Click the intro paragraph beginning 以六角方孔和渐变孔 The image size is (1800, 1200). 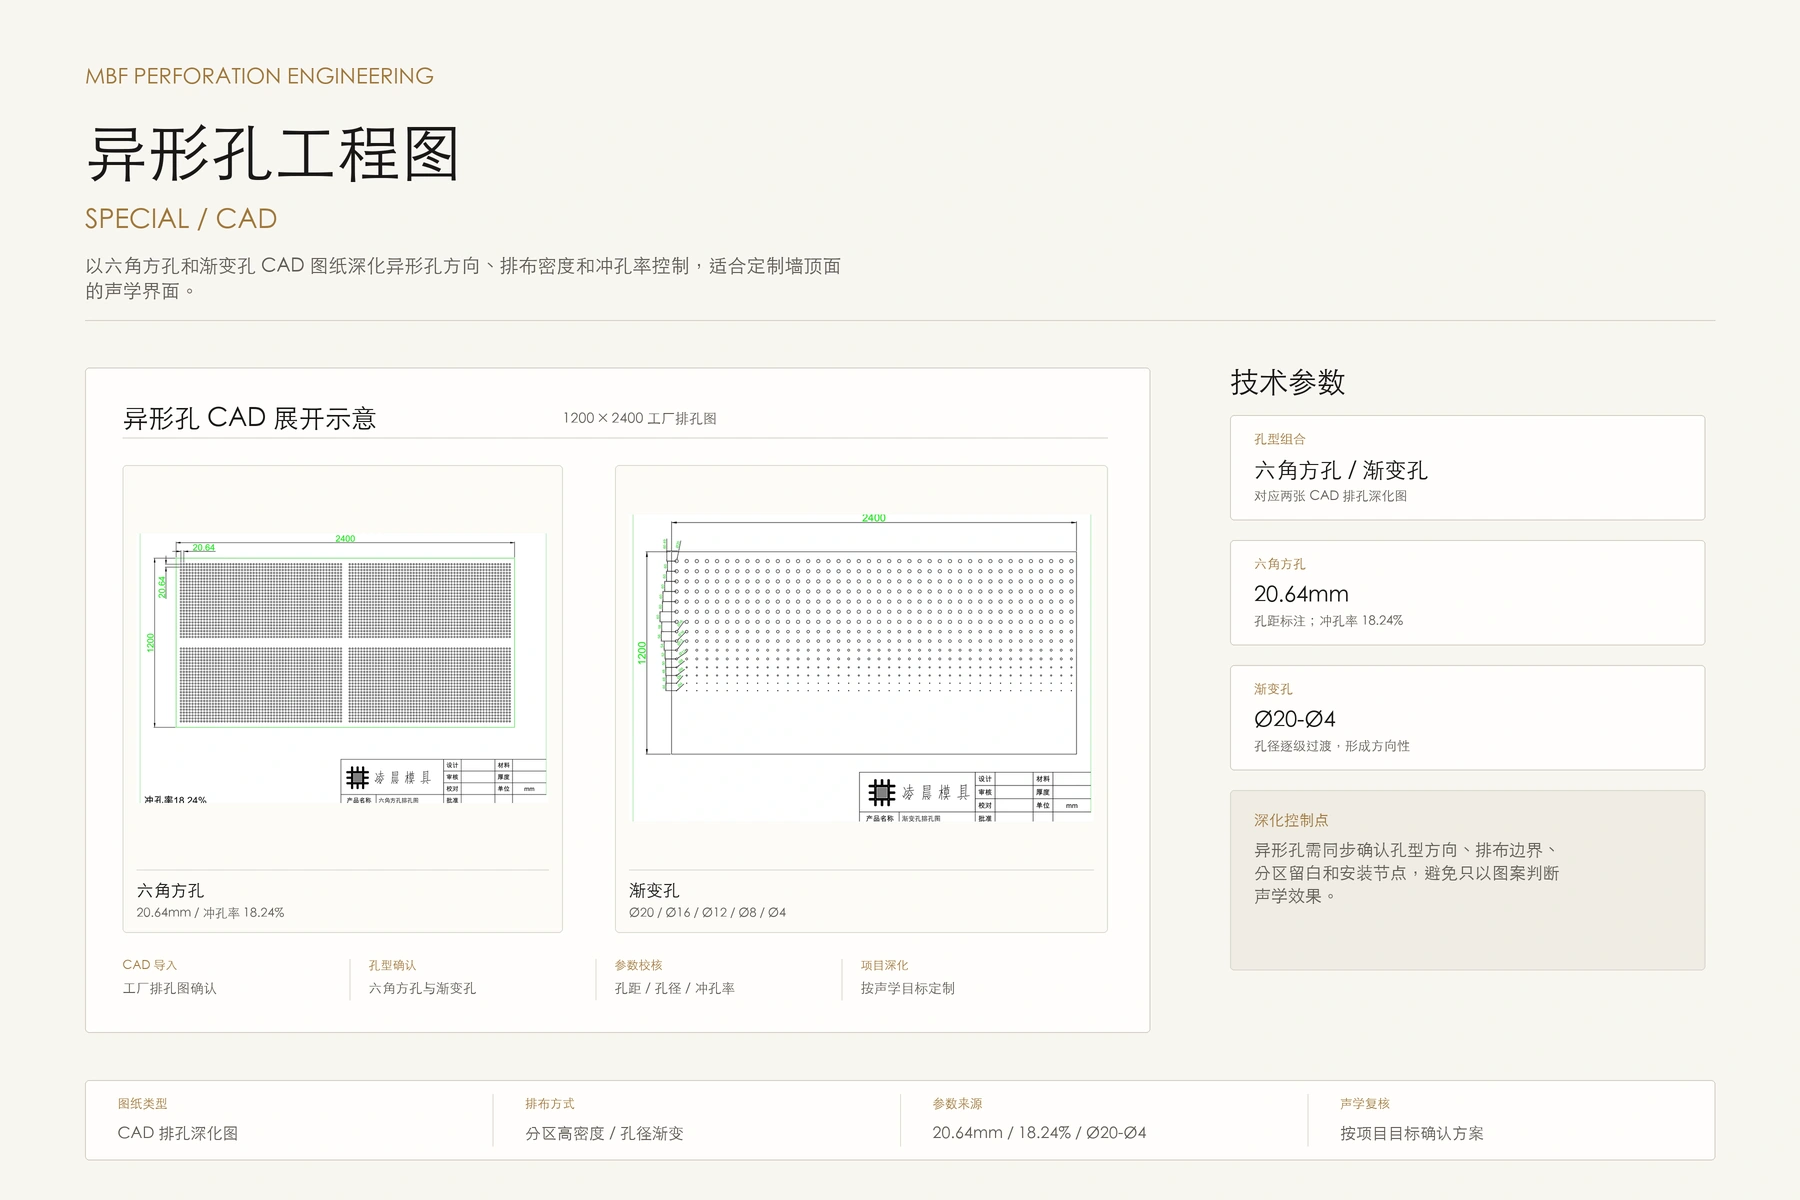463,278
